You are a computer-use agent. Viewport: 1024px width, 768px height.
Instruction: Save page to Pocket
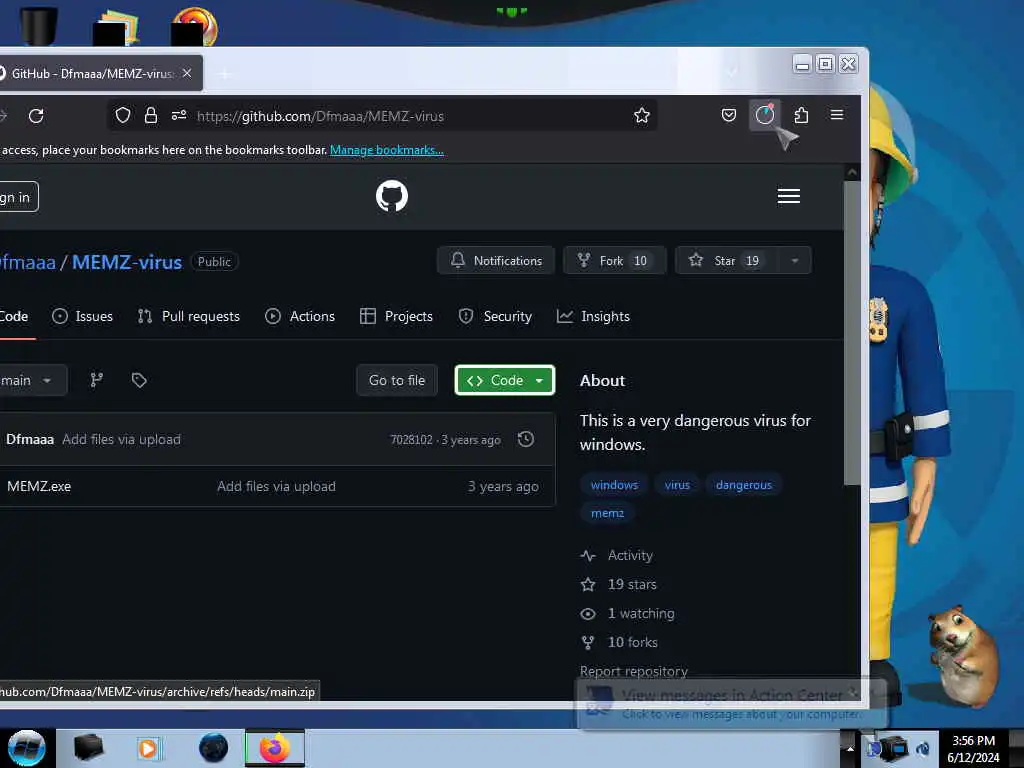729,116
